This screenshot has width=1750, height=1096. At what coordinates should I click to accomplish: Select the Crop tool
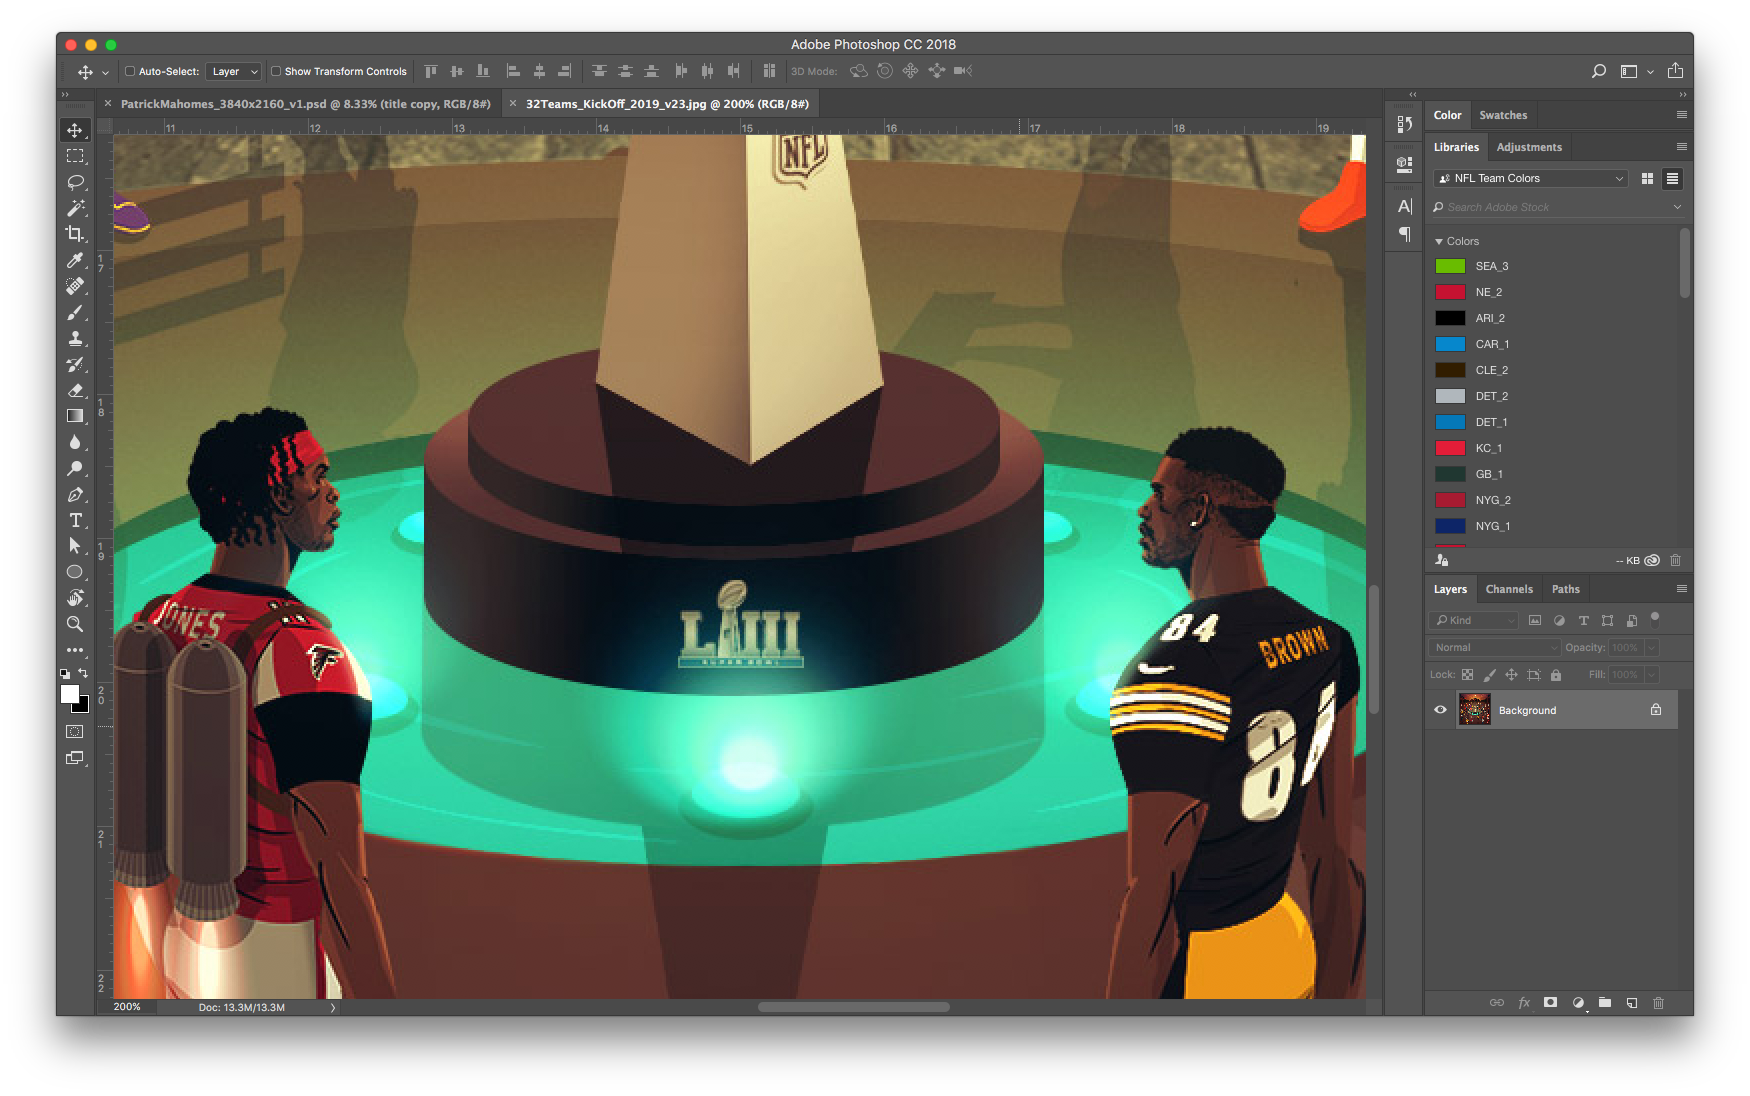(75, 234)
